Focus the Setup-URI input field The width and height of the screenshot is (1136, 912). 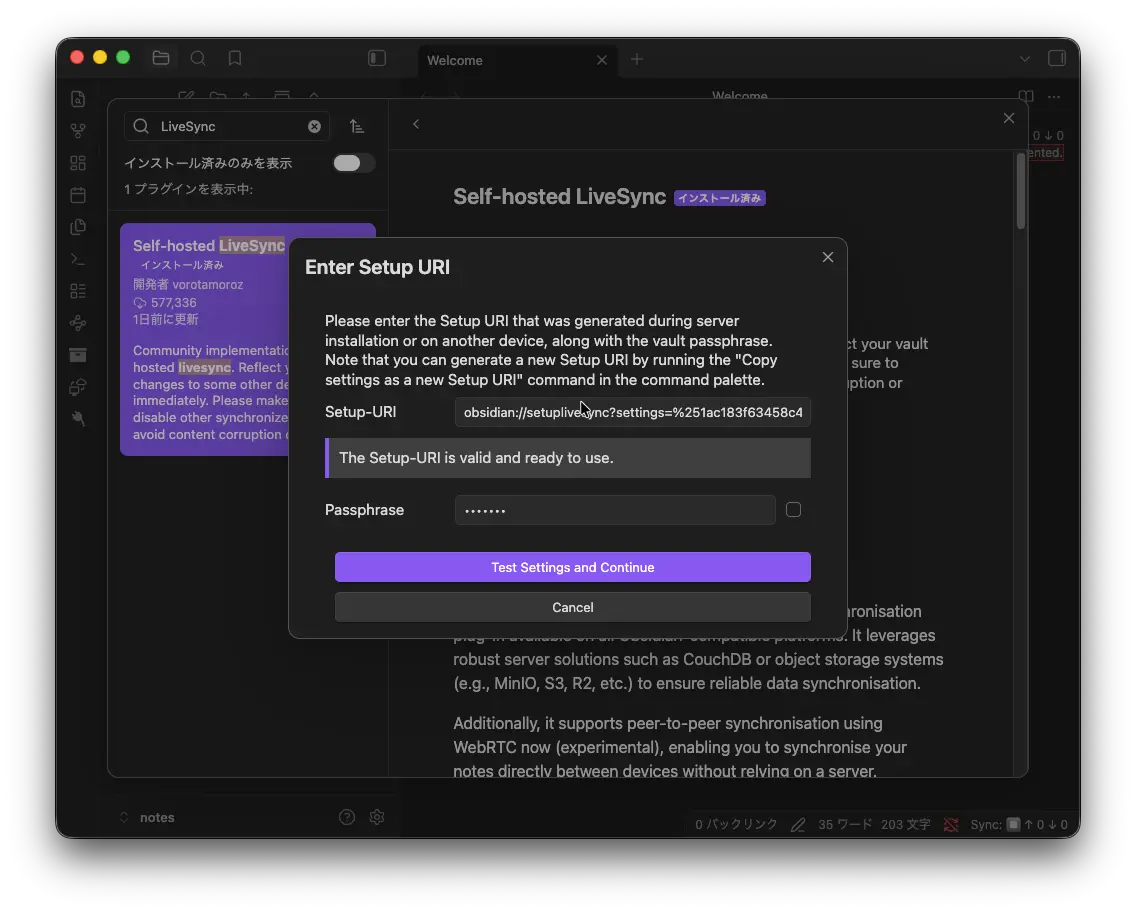[x=632, y=412]
